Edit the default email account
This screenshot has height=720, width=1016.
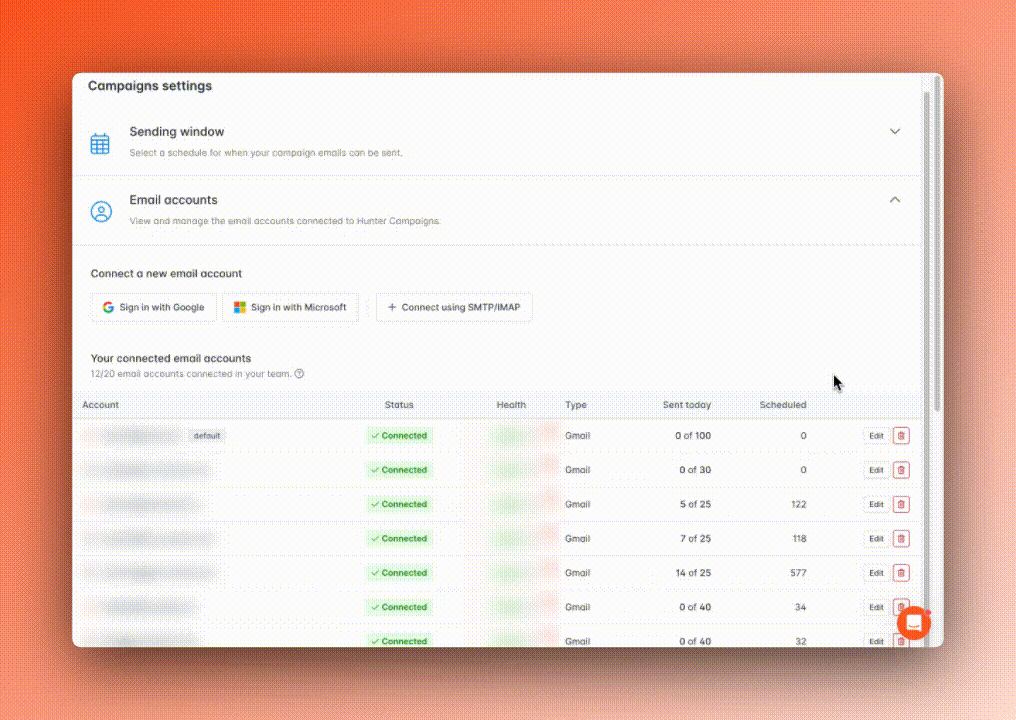click(876, 436)
